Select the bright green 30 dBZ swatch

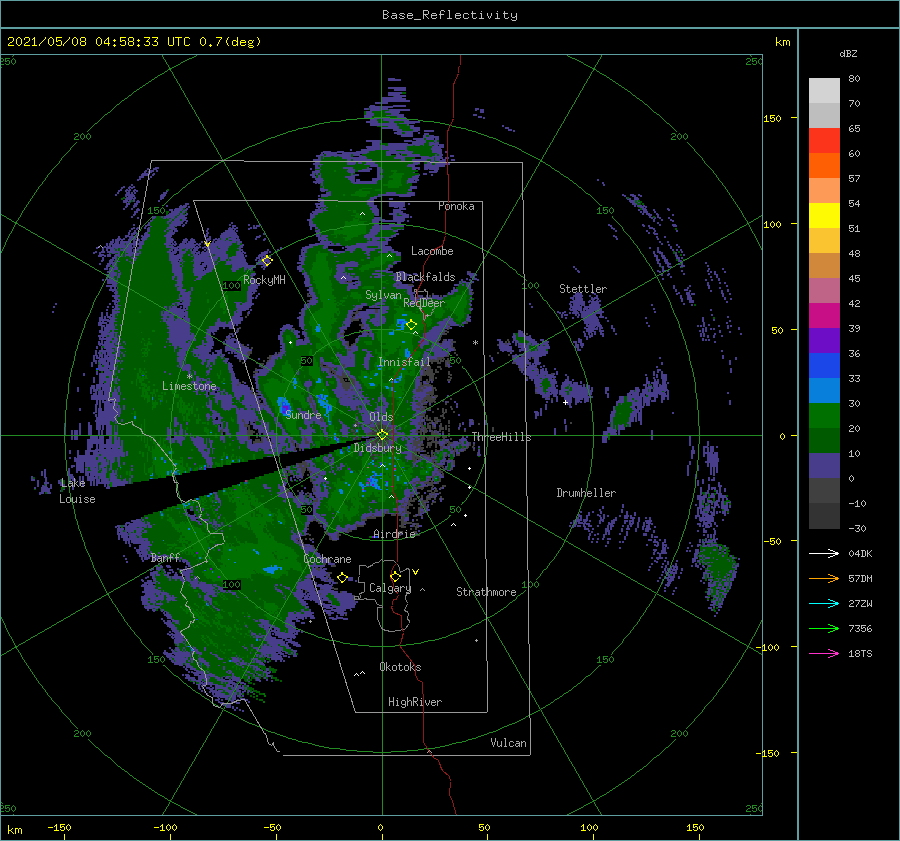pyautogui.click(x=824, y=415)
